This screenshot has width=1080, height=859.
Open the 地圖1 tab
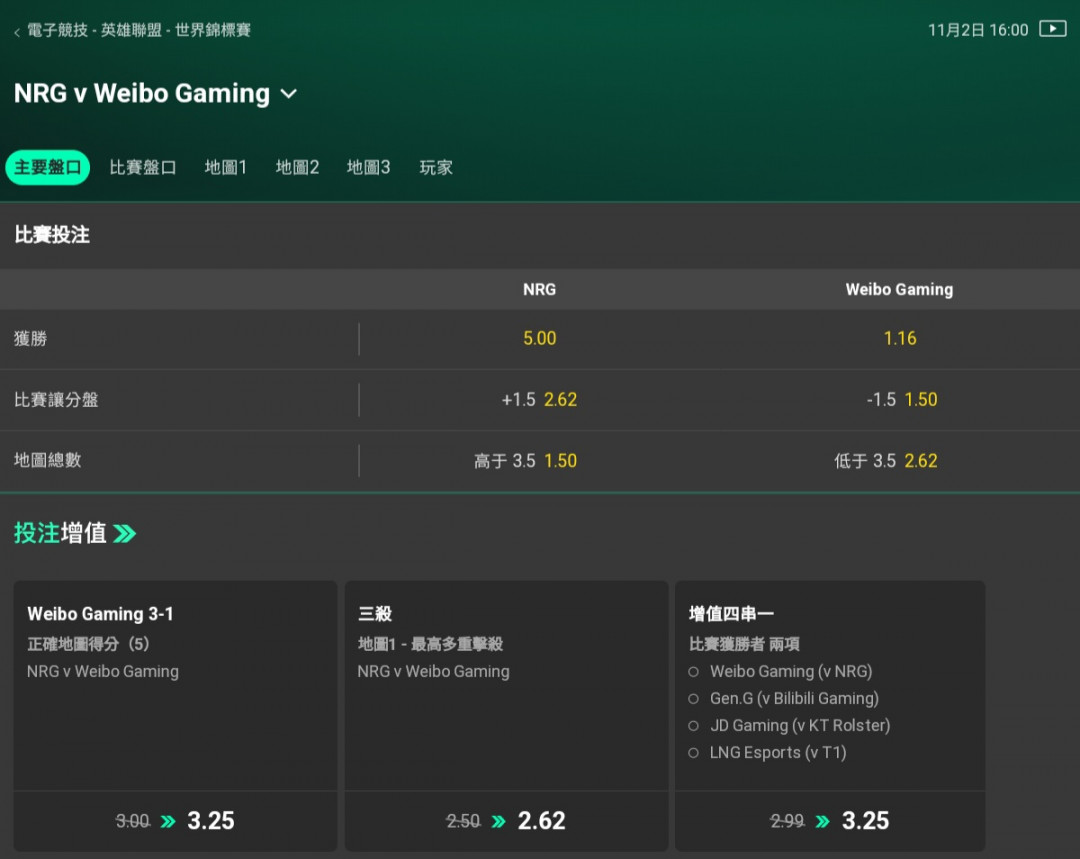pos(225,167)
